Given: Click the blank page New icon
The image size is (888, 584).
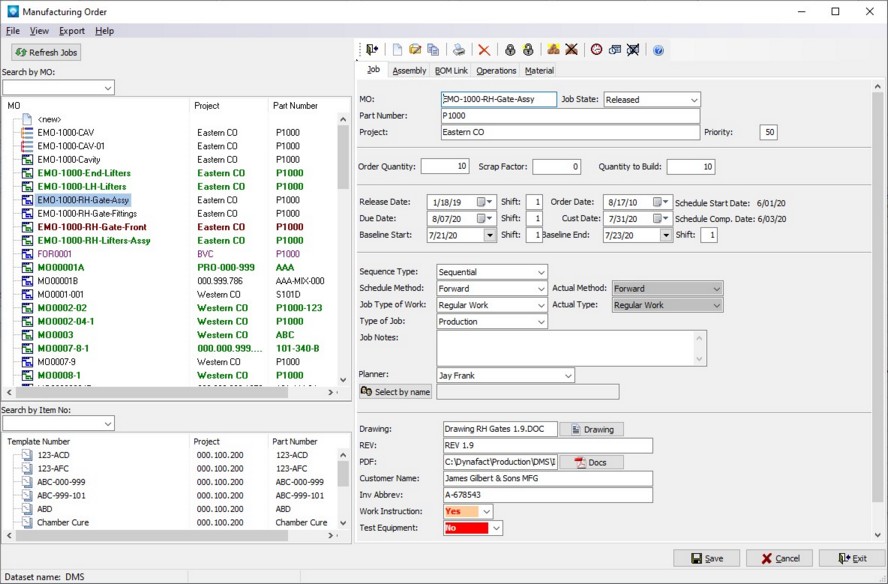Looking at the screenshot, I should tap(397, 49).
